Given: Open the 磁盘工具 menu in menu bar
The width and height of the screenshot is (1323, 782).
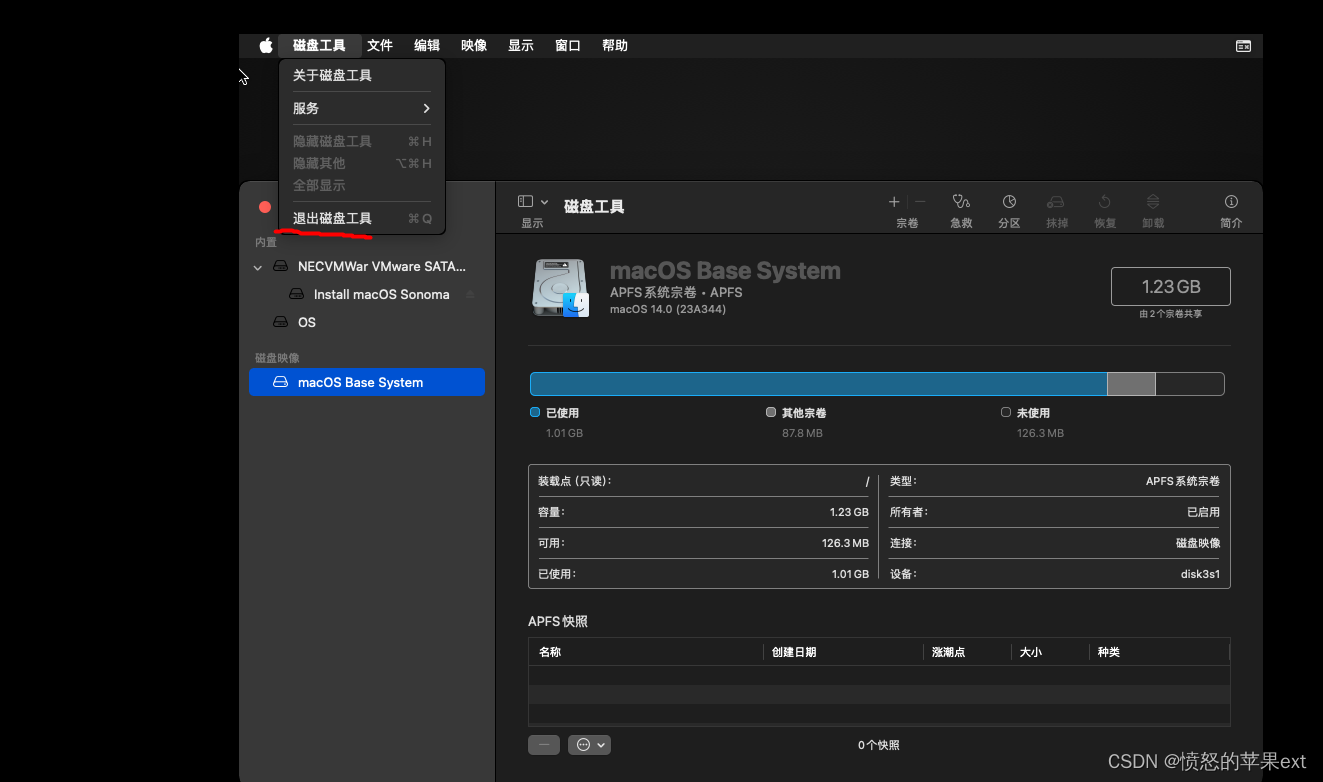Looking at the screenshot, I should (319, 45).
